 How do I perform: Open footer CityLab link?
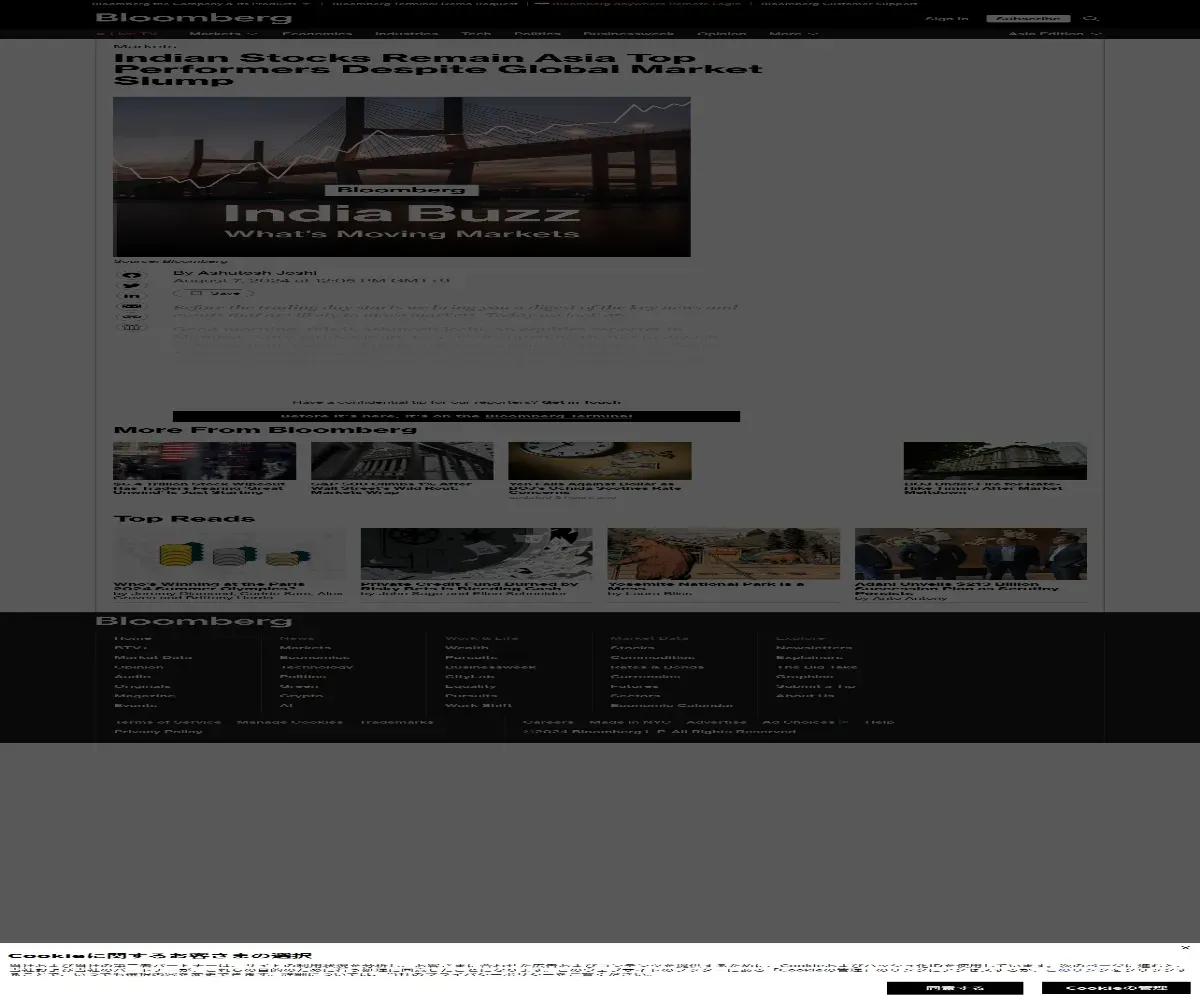tap(470, 677)
